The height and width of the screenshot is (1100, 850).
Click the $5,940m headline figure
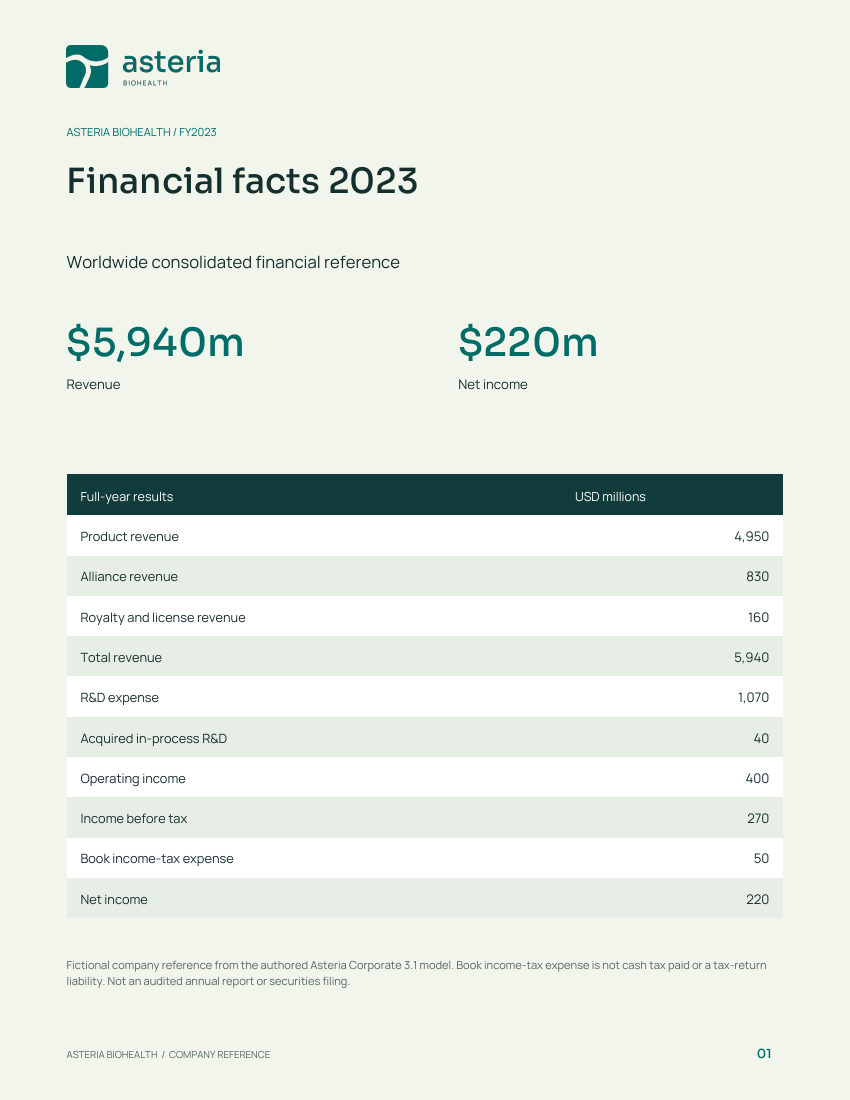click(x=155, y=342)
